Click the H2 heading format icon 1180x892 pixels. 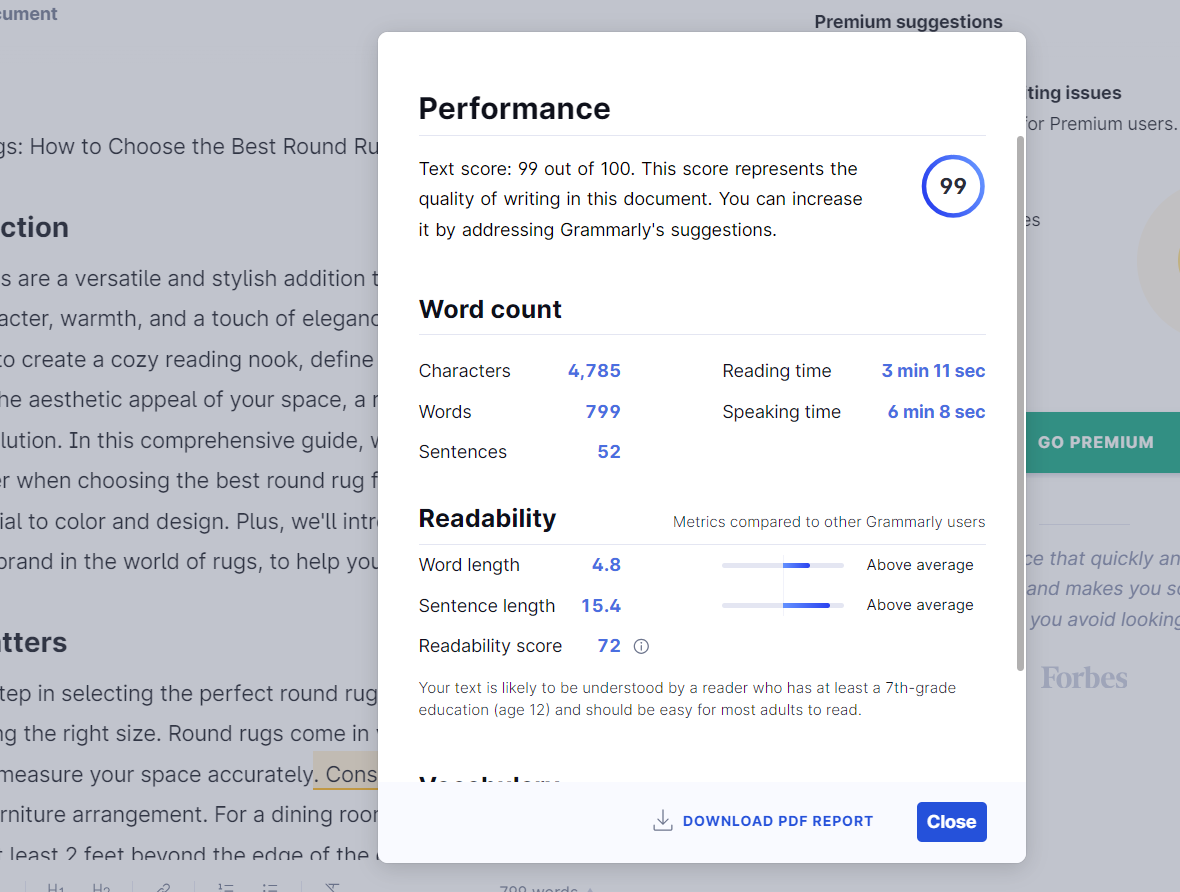pyautogui.click(x=101, y=887)
